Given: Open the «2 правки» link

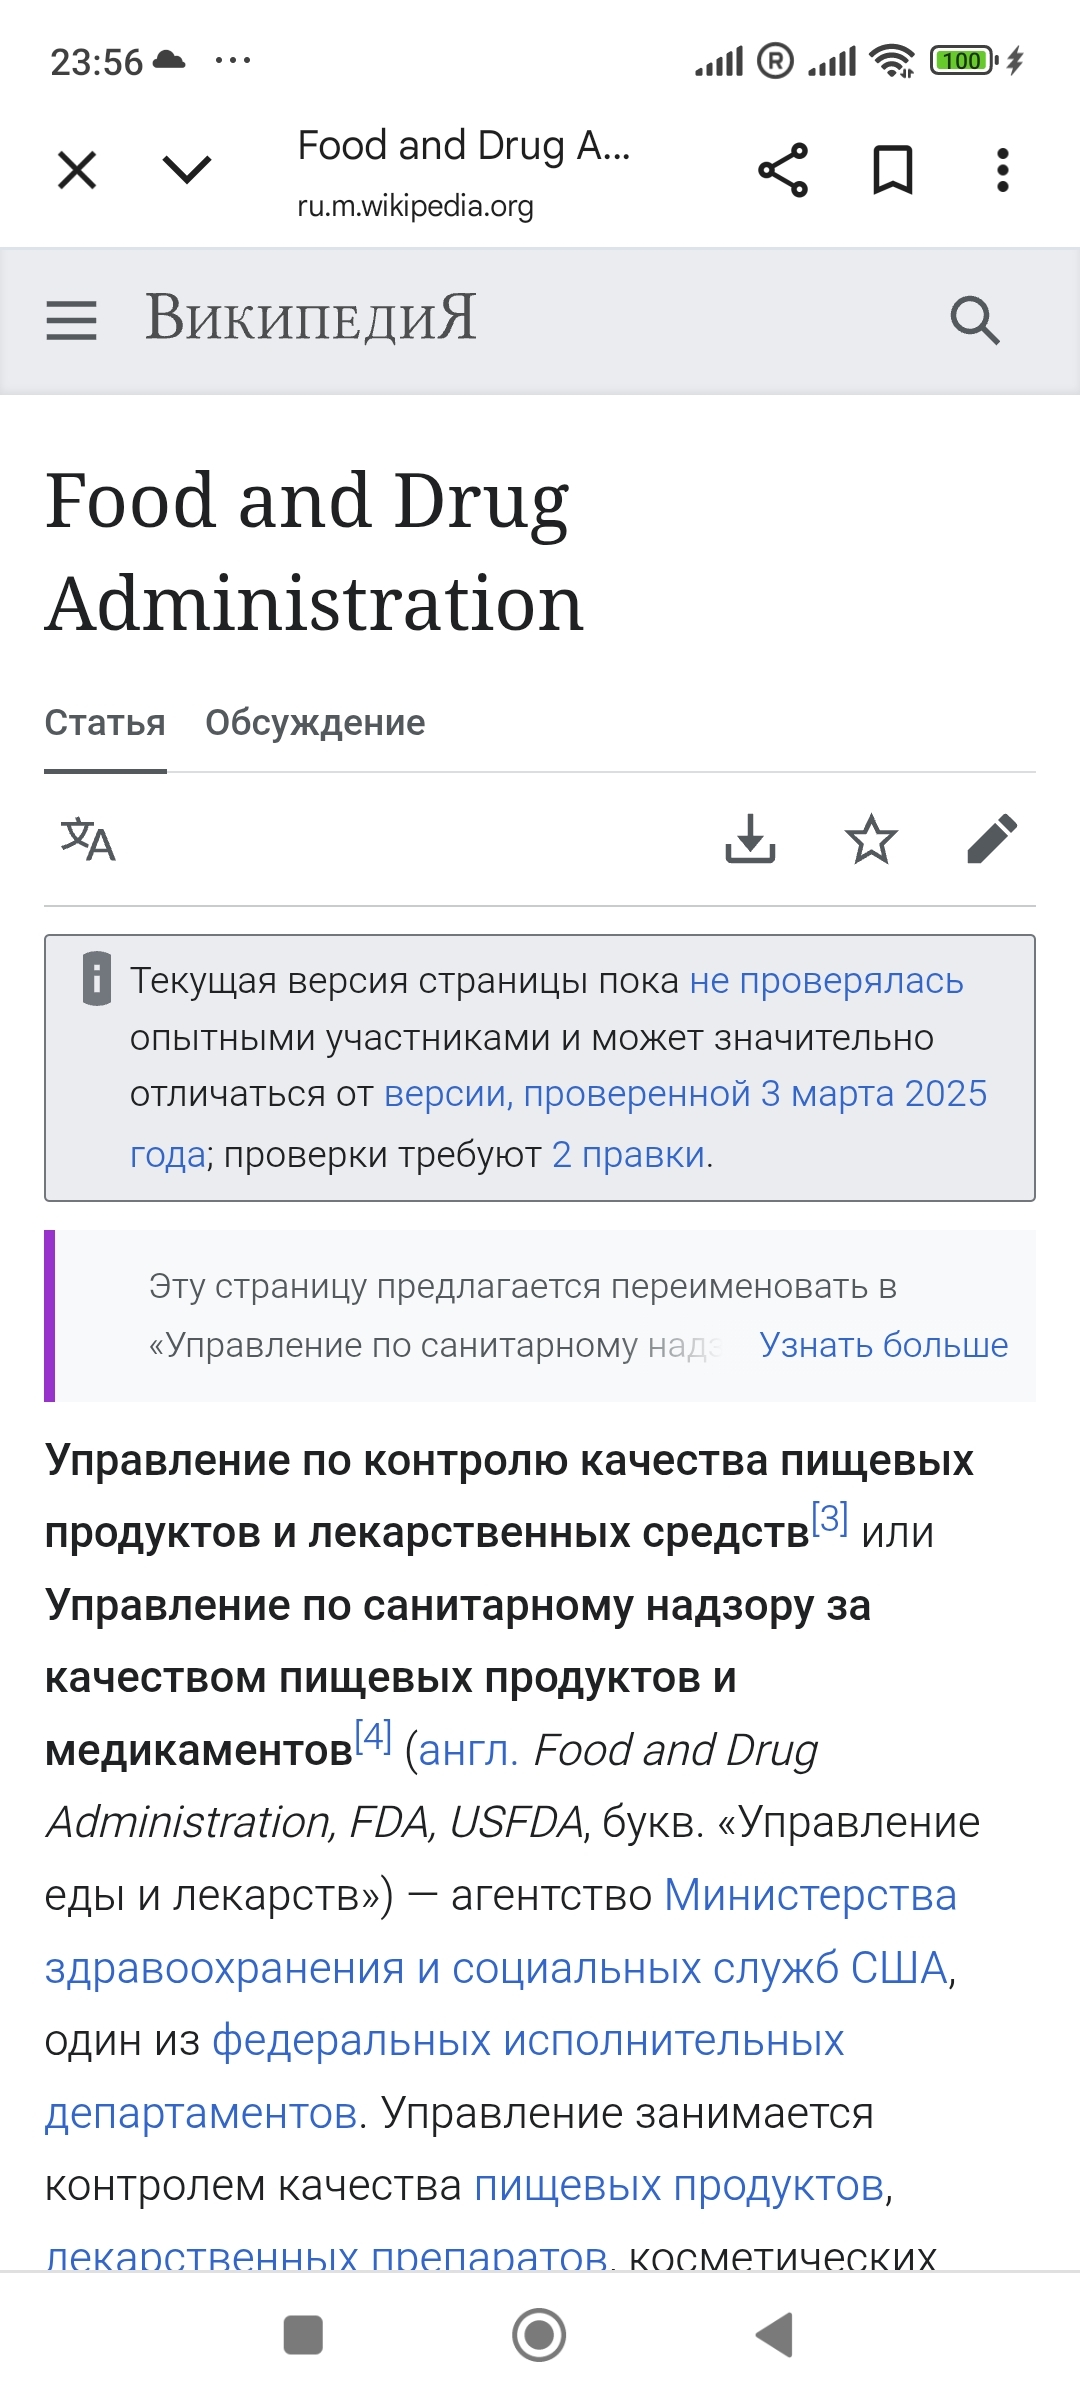Looking at the screenshot, I should 629,1155.
